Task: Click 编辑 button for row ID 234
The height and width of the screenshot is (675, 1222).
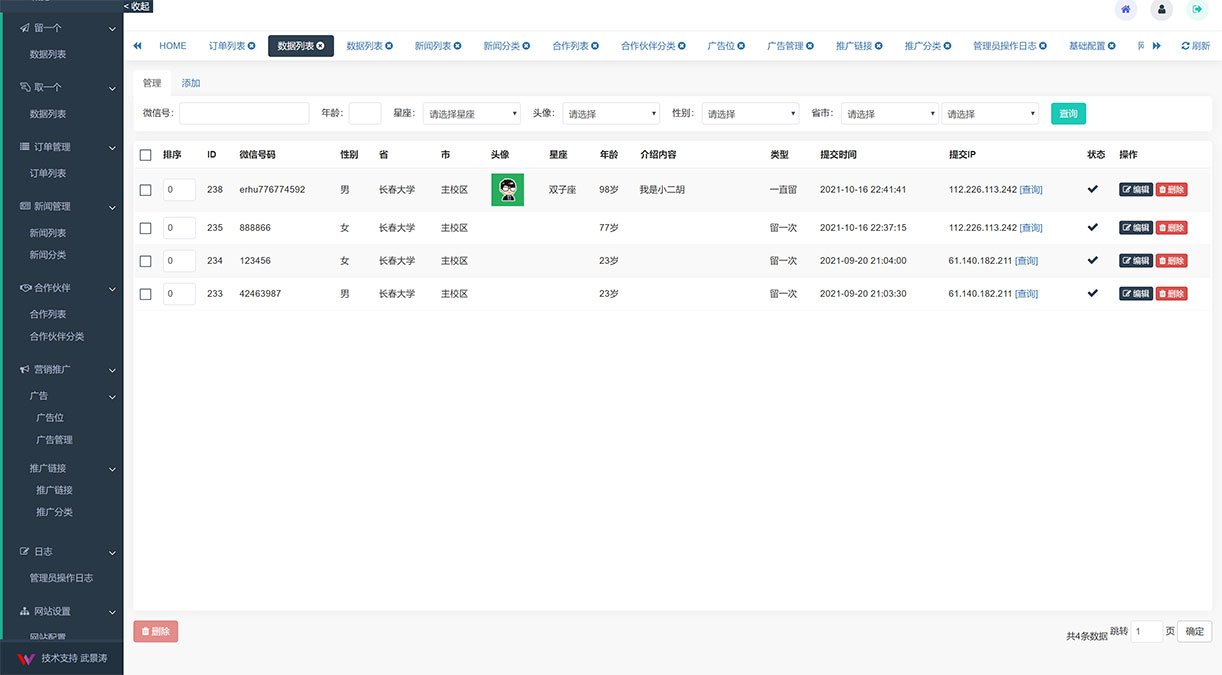Action: tap(1135, 261)
